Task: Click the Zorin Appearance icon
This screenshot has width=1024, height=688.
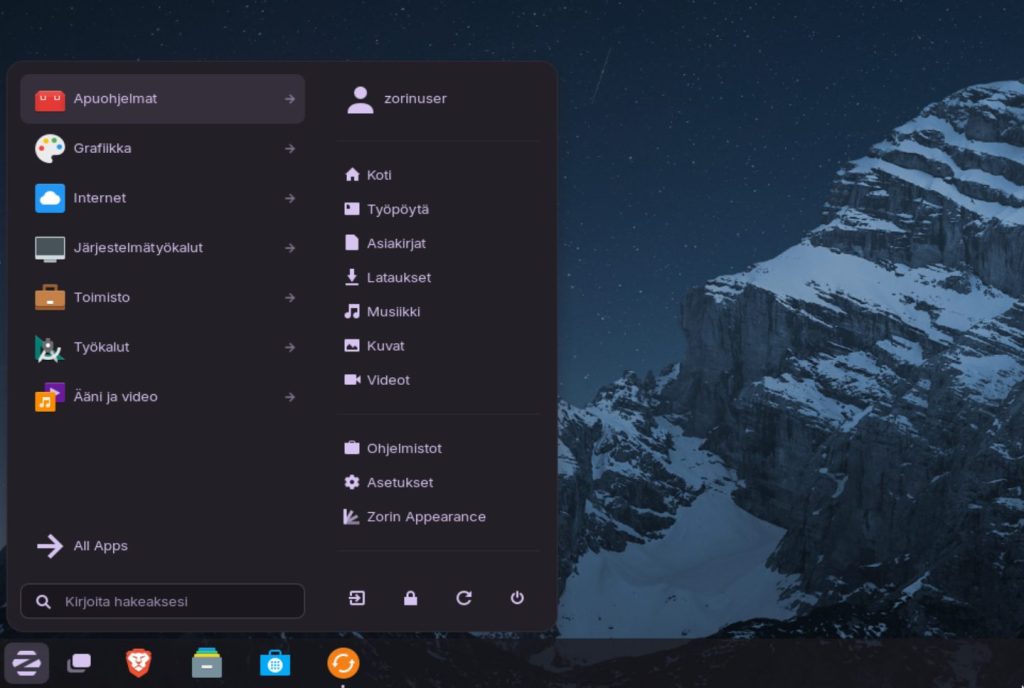Action: tap(351, 516)
